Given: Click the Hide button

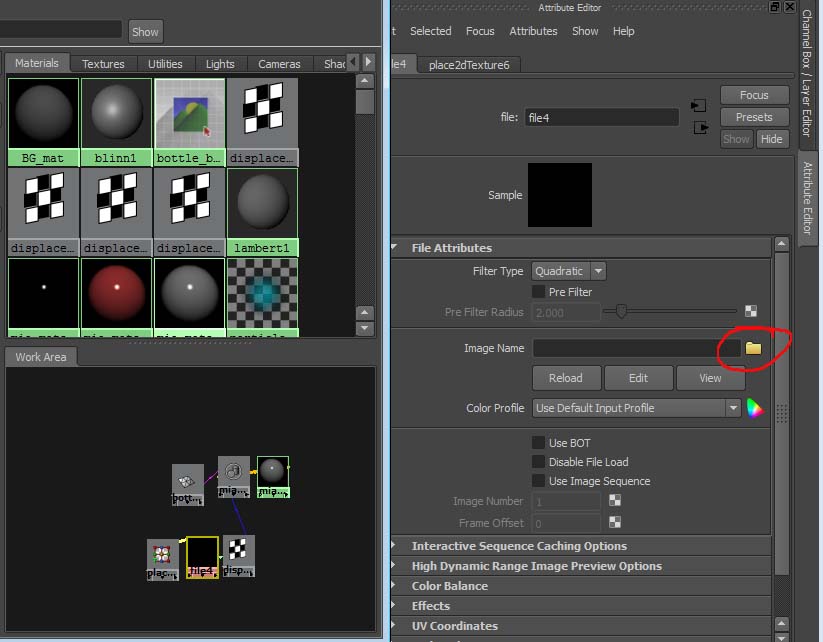Looking at the screenshot, I should click(772, 139).
